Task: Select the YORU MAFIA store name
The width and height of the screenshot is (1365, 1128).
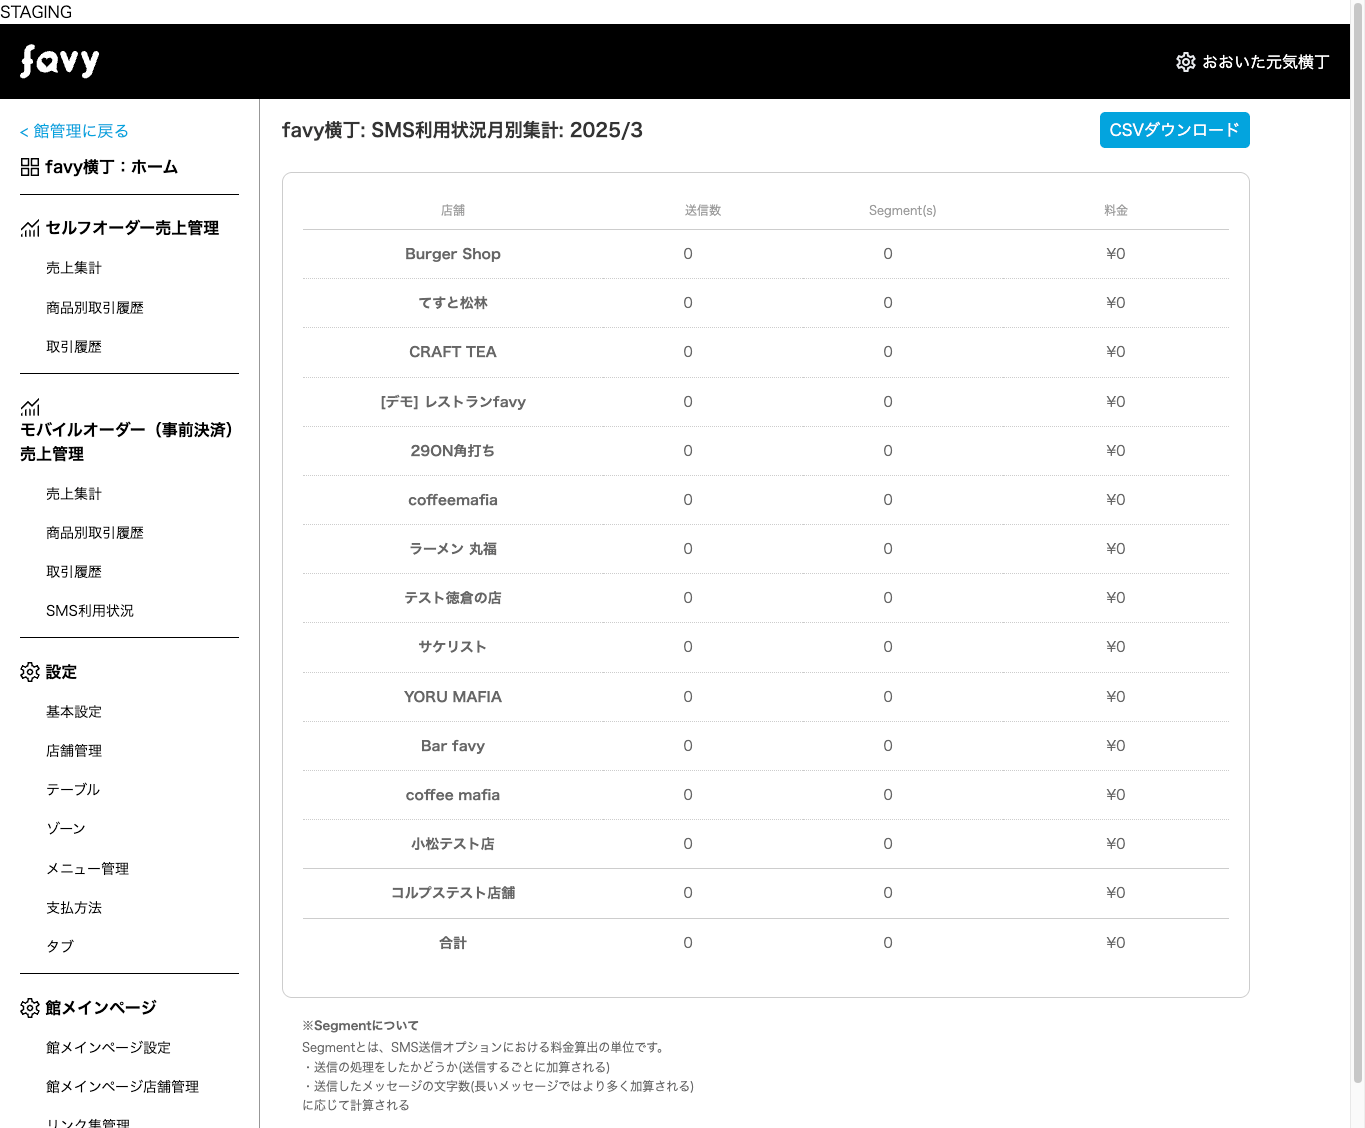Action: [x=453, y=697]
